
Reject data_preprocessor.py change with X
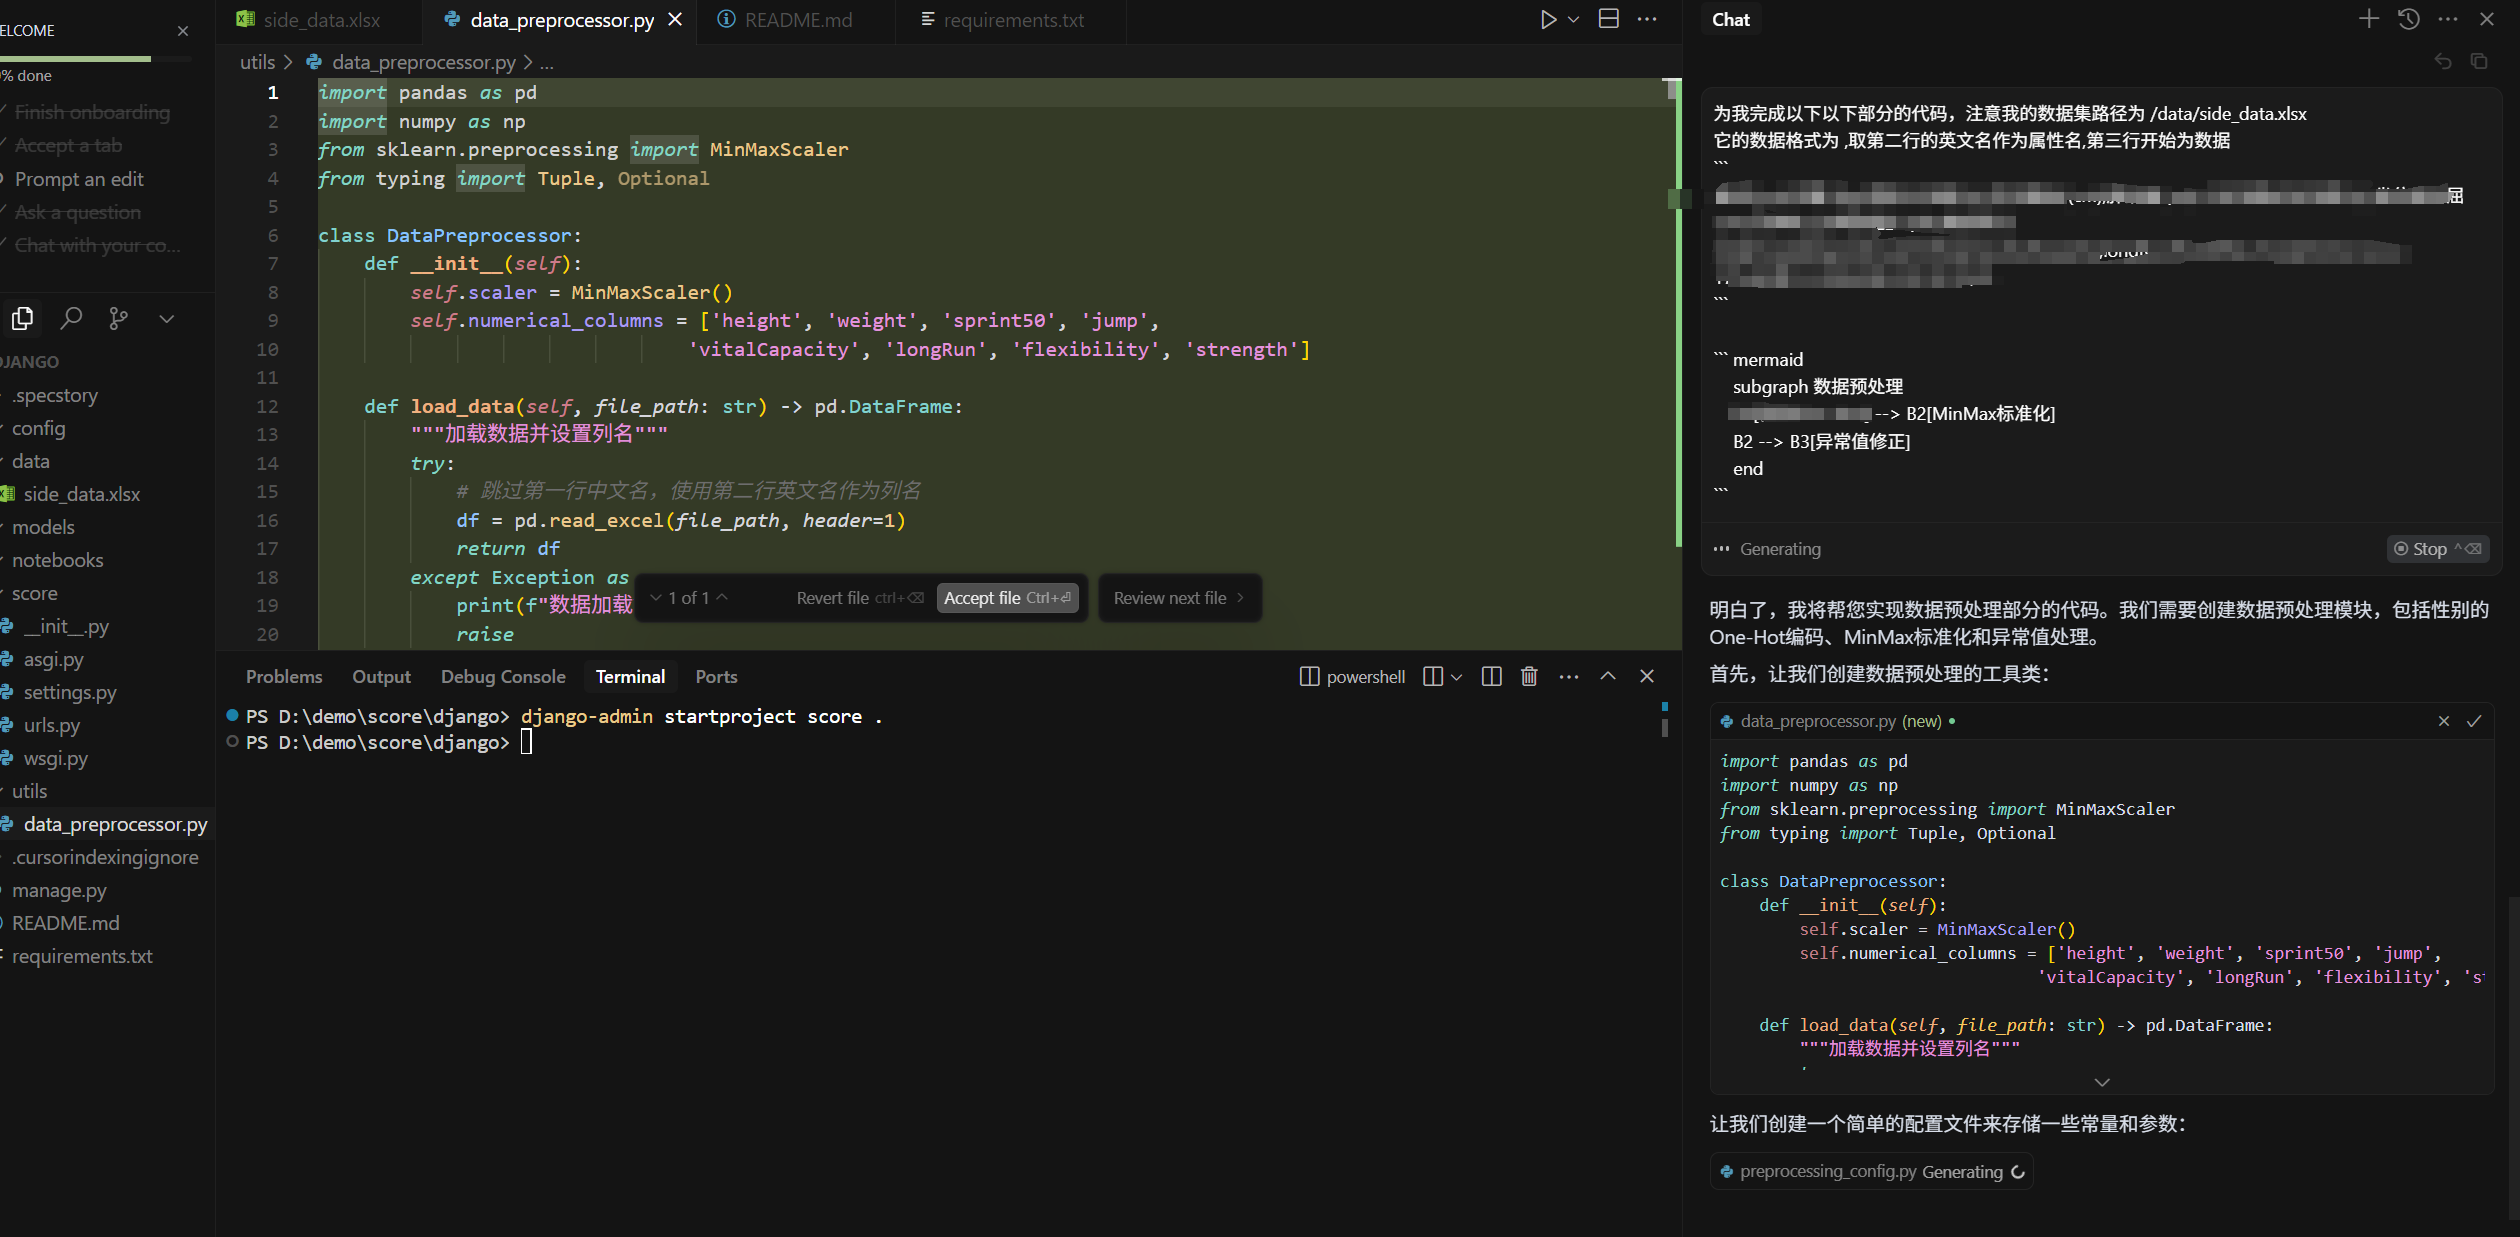[x=2444, y=721]
